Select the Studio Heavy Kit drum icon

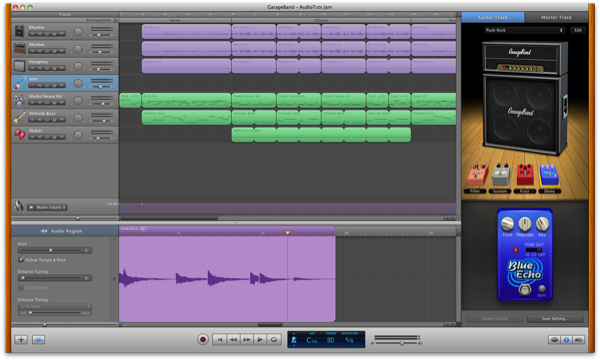(19, 100)
